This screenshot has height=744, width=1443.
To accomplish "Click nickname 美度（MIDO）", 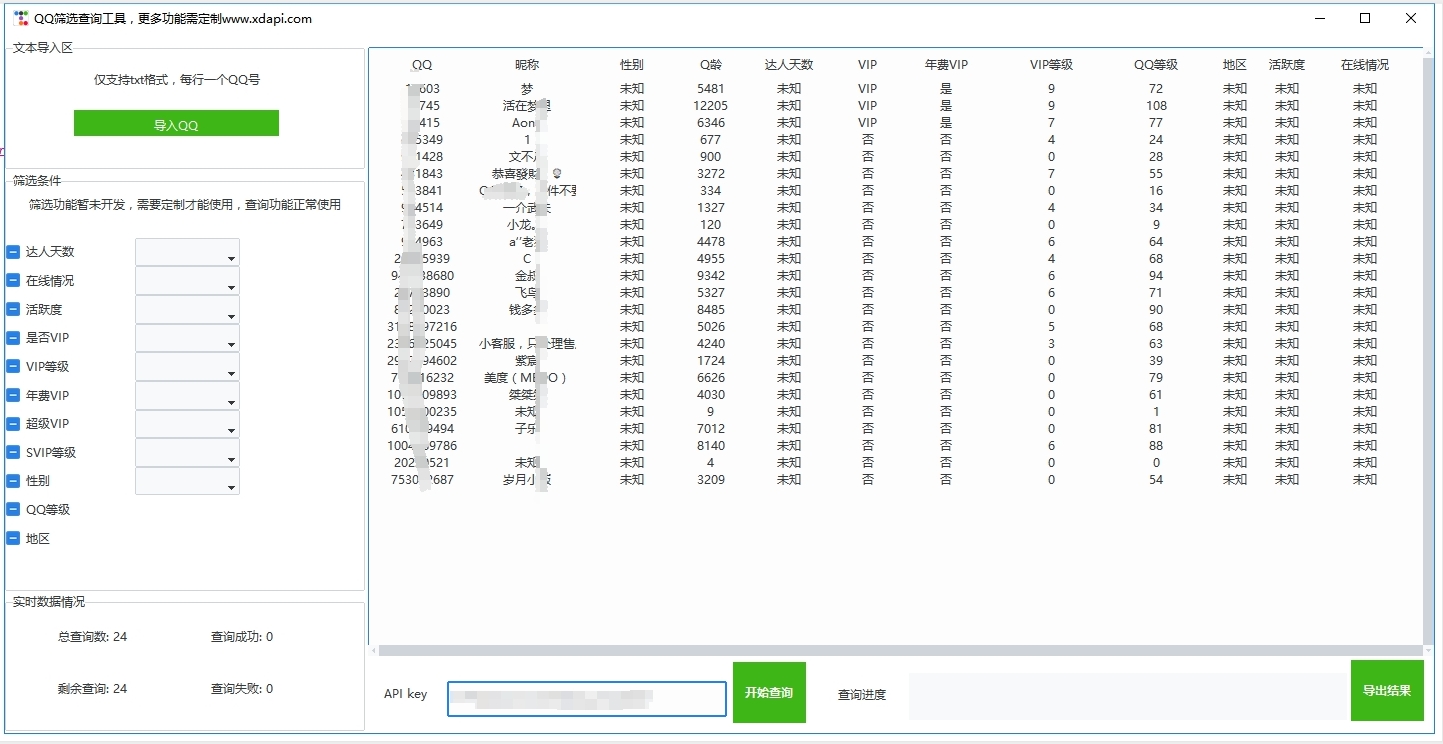I will pos(527,377).
